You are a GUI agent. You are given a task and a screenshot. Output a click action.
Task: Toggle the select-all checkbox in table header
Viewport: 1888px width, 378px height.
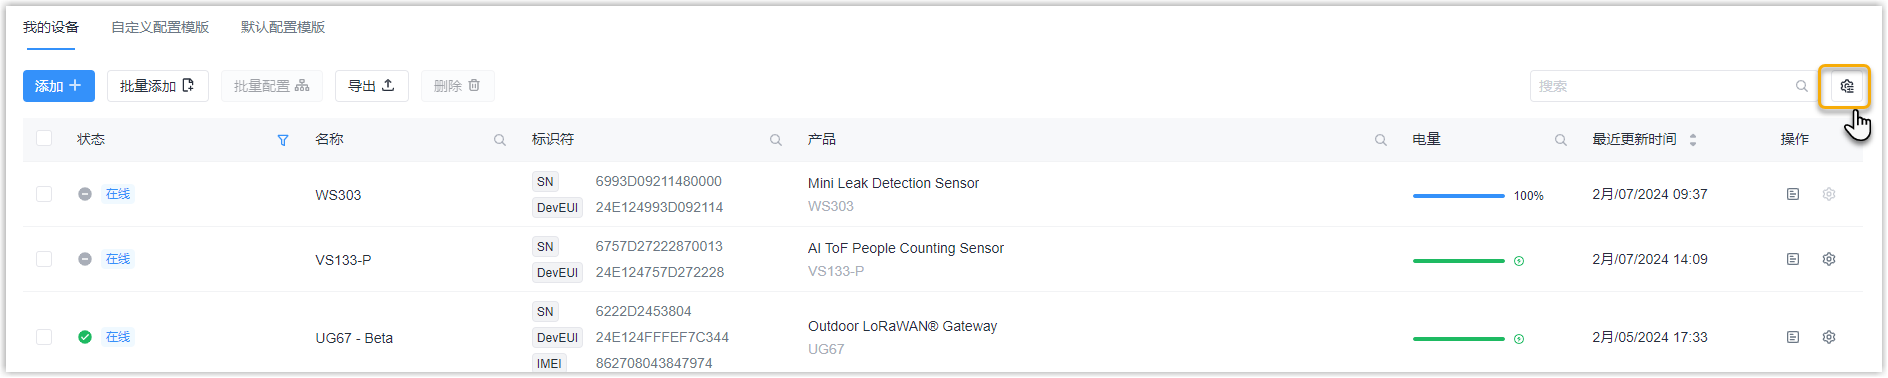coord(44,138)
